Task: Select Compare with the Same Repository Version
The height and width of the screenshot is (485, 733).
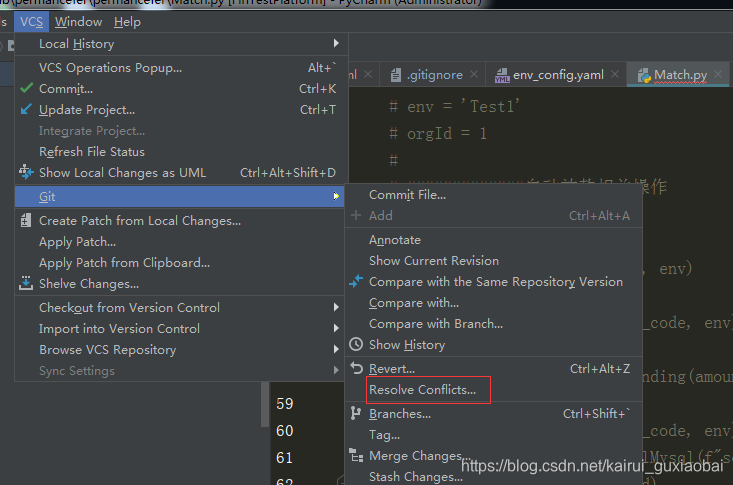Action: (x=494, y=282)
